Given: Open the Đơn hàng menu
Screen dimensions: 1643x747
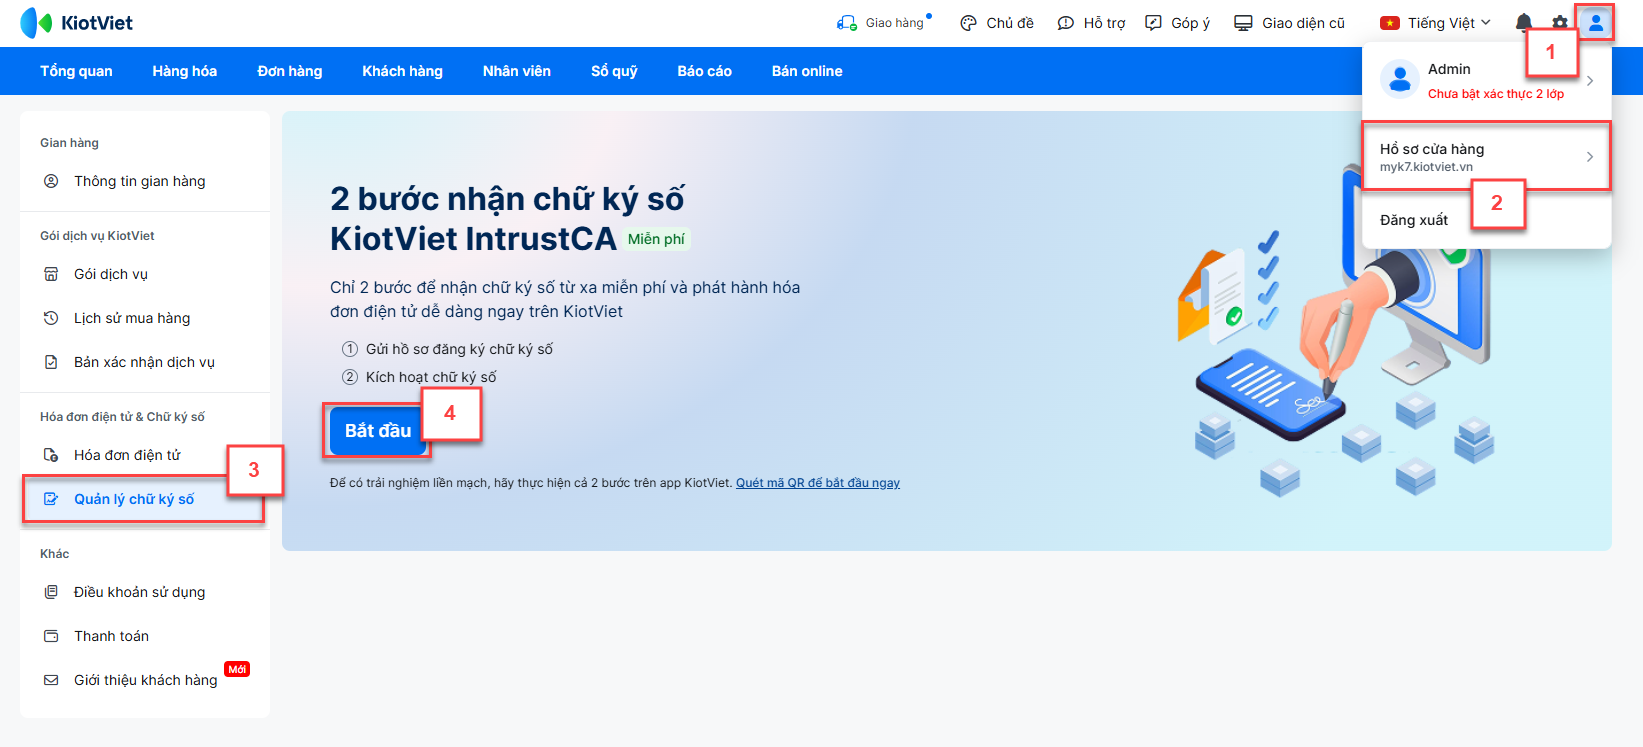Looking at the screenshot, I should click(x=290, y=71).
